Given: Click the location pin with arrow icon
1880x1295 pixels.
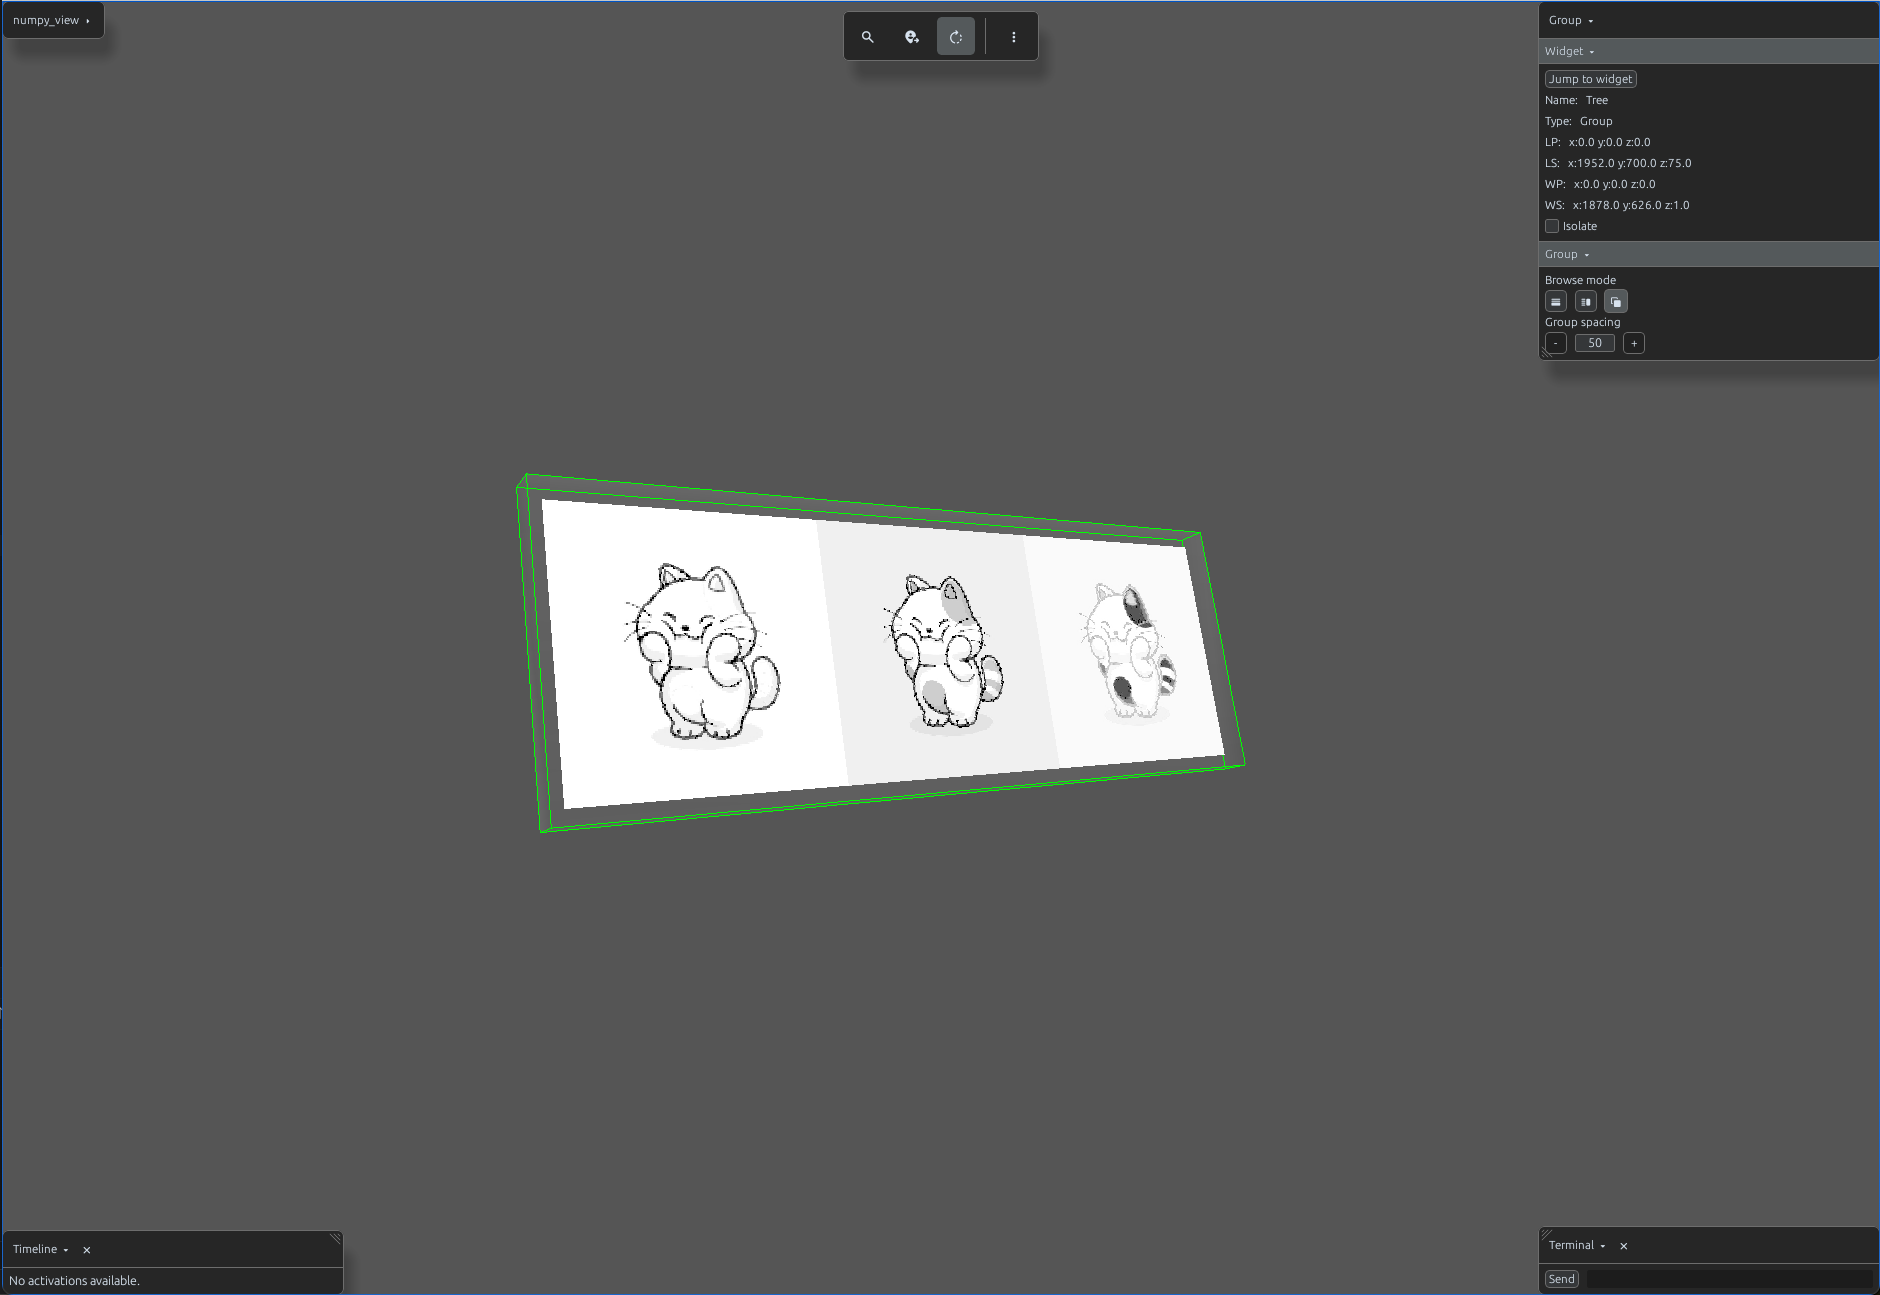Looking at the screenshot, I should pos(912,37).
